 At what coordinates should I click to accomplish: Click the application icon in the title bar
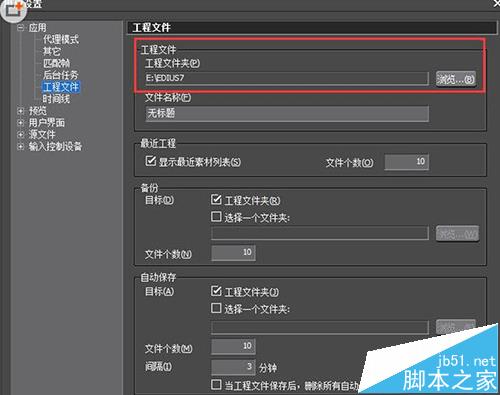click(13, 10)
